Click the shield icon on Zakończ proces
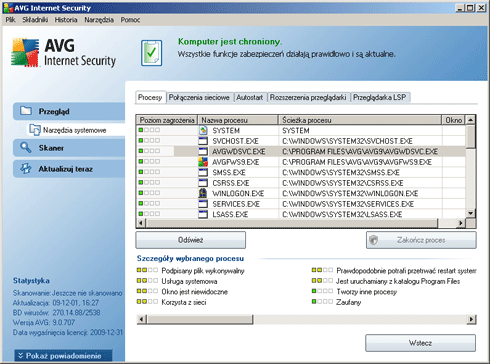The image size is (490, 364). coord(374,240)
